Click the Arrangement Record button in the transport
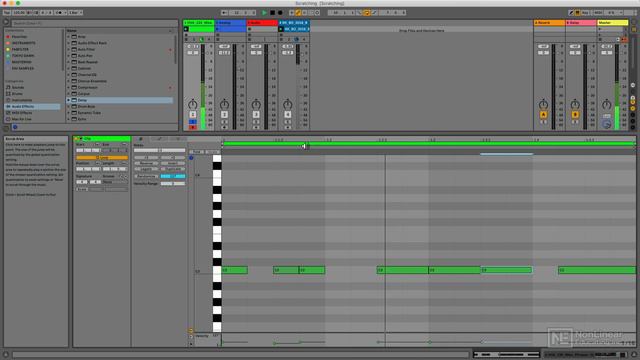Viewport: 640px width, 360px height. coord(280,13)
